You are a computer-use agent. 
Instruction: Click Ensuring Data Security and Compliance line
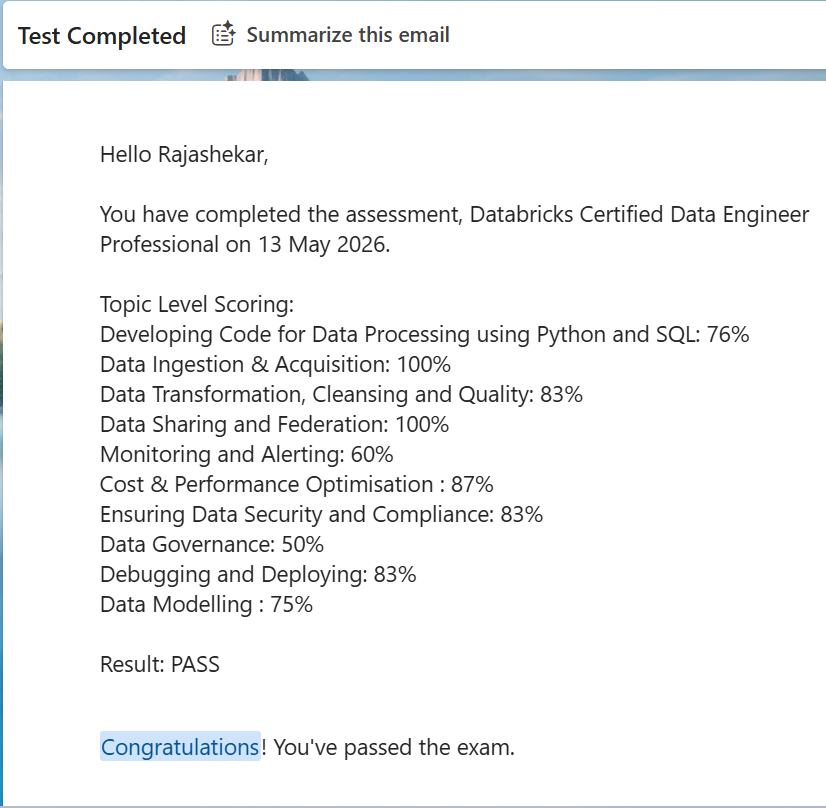pos(321,515)
